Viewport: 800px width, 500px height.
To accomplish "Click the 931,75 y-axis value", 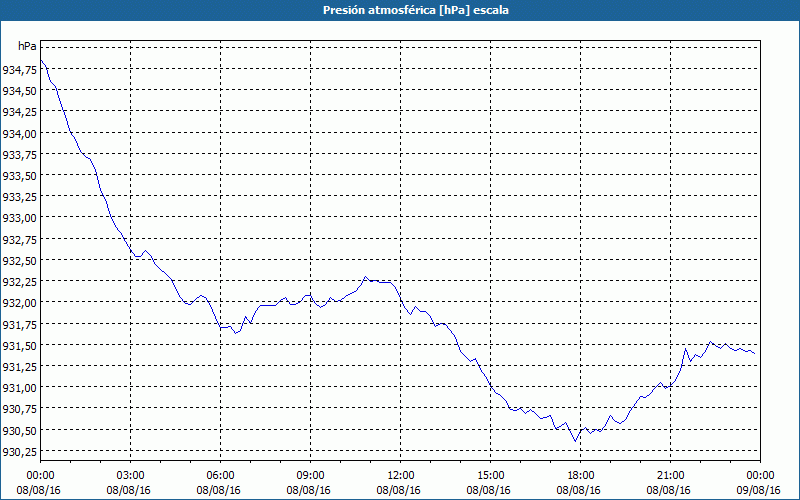I will tap(20, 324).
